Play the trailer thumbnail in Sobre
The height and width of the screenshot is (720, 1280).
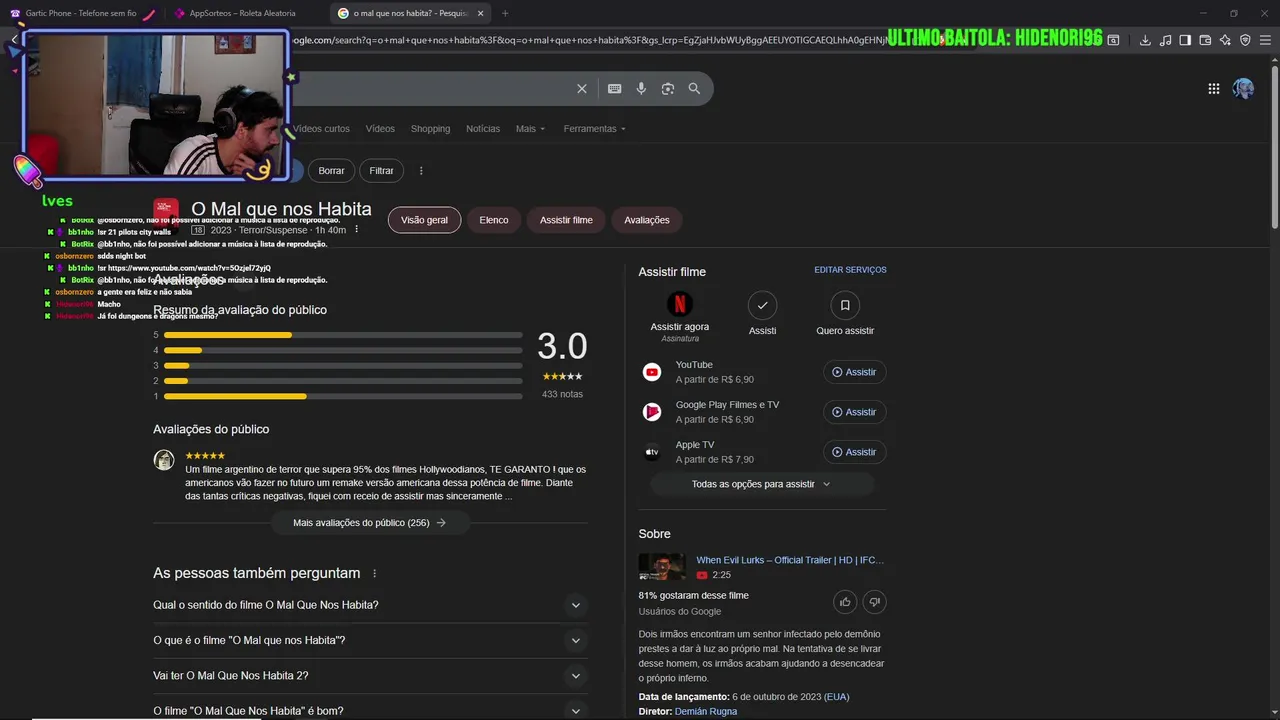pyautogui.click(x=662, y=567)
